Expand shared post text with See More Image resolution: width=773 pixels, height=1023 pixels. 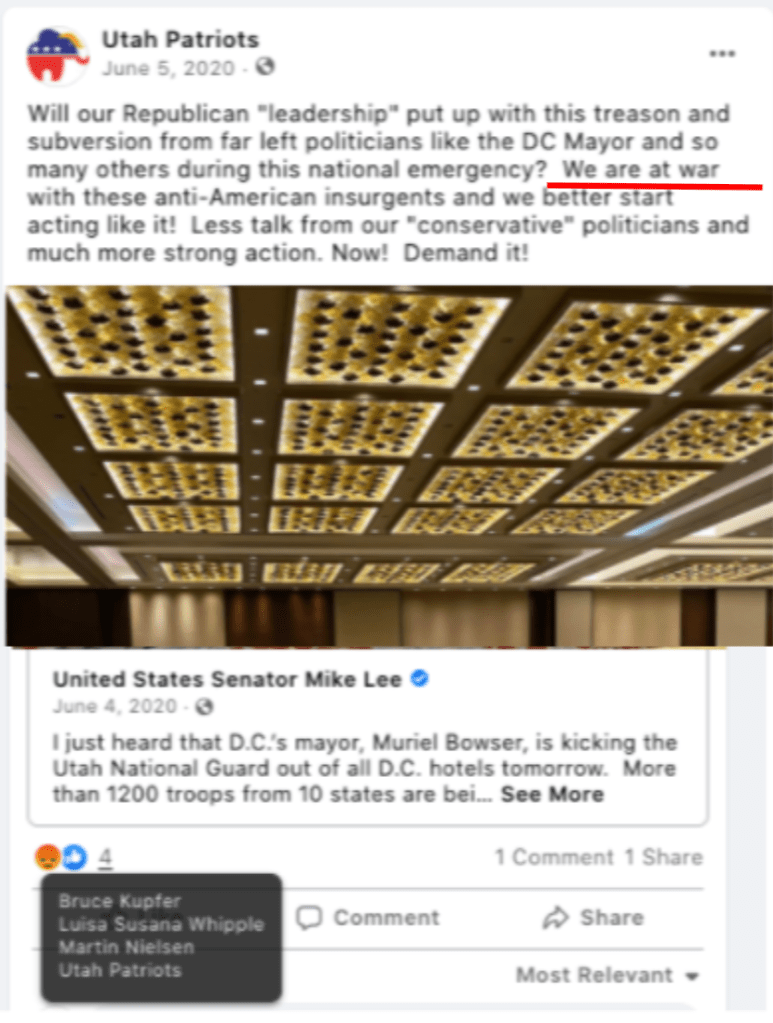point(552,794)
